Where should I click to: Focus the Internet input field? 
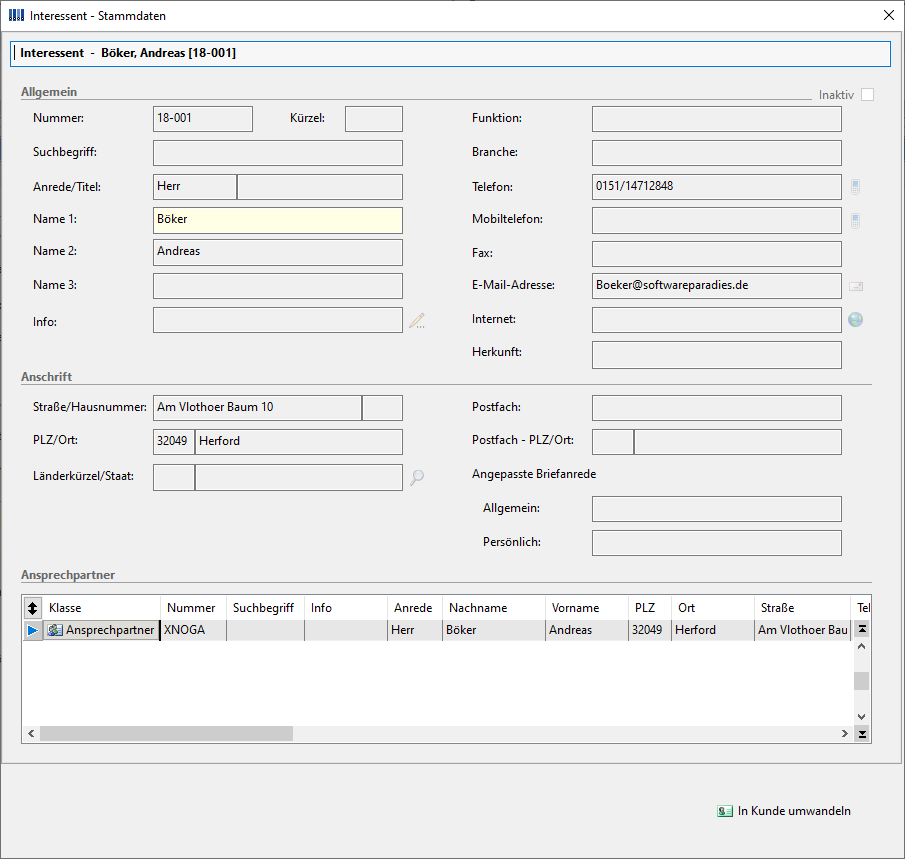[717, 320]
